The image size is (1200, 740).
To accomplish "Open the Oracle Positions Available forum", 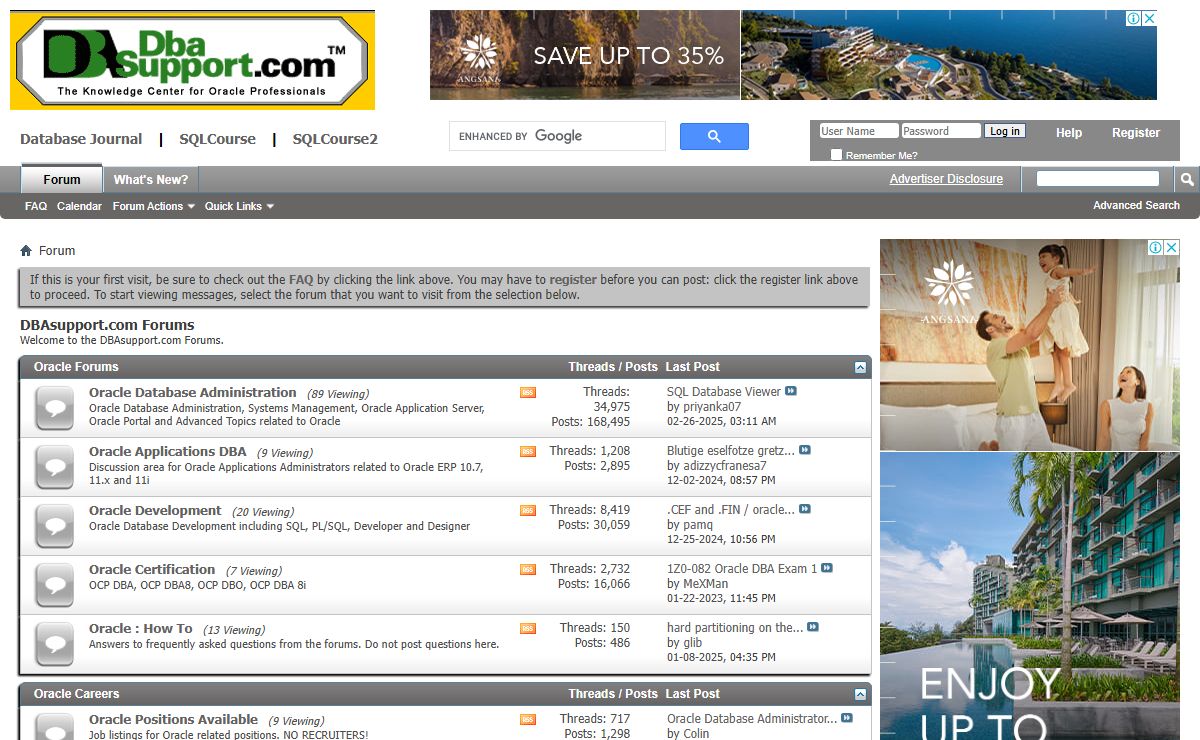I will tap(174, 720).
